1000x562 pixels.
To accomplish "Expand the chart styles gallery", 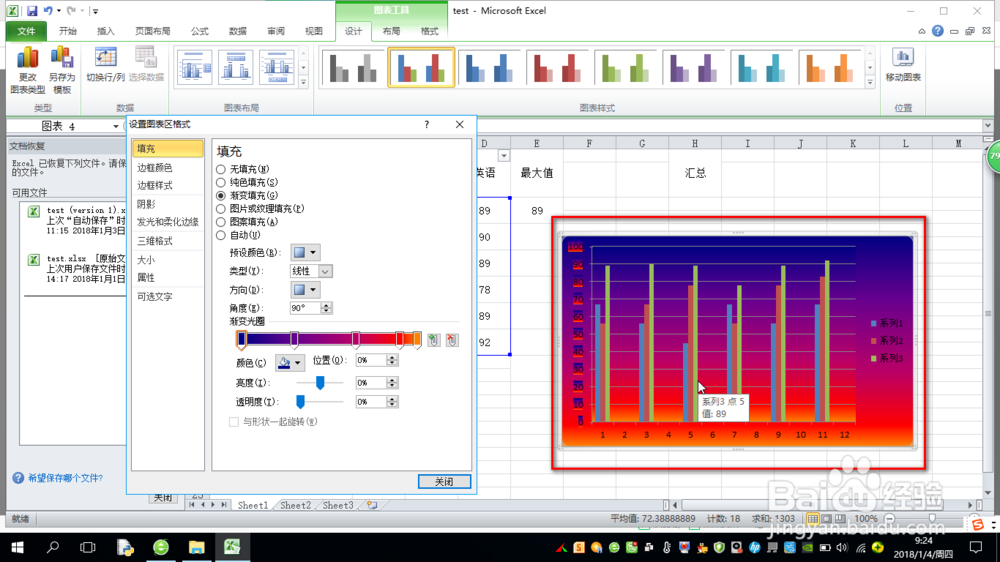I will coord(870,82).
